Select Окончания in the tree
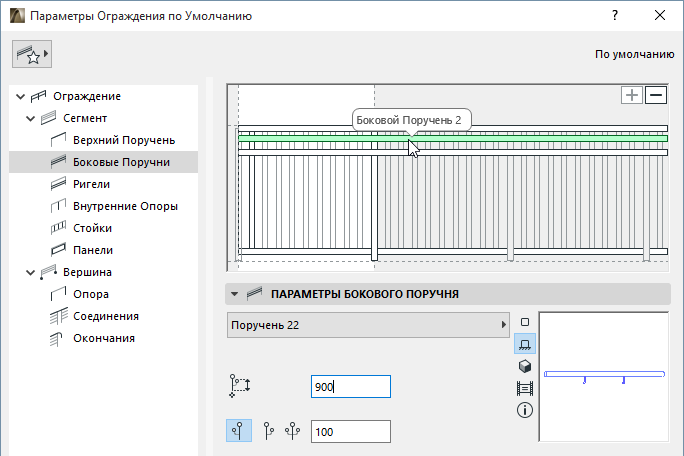 click(104, 338)
